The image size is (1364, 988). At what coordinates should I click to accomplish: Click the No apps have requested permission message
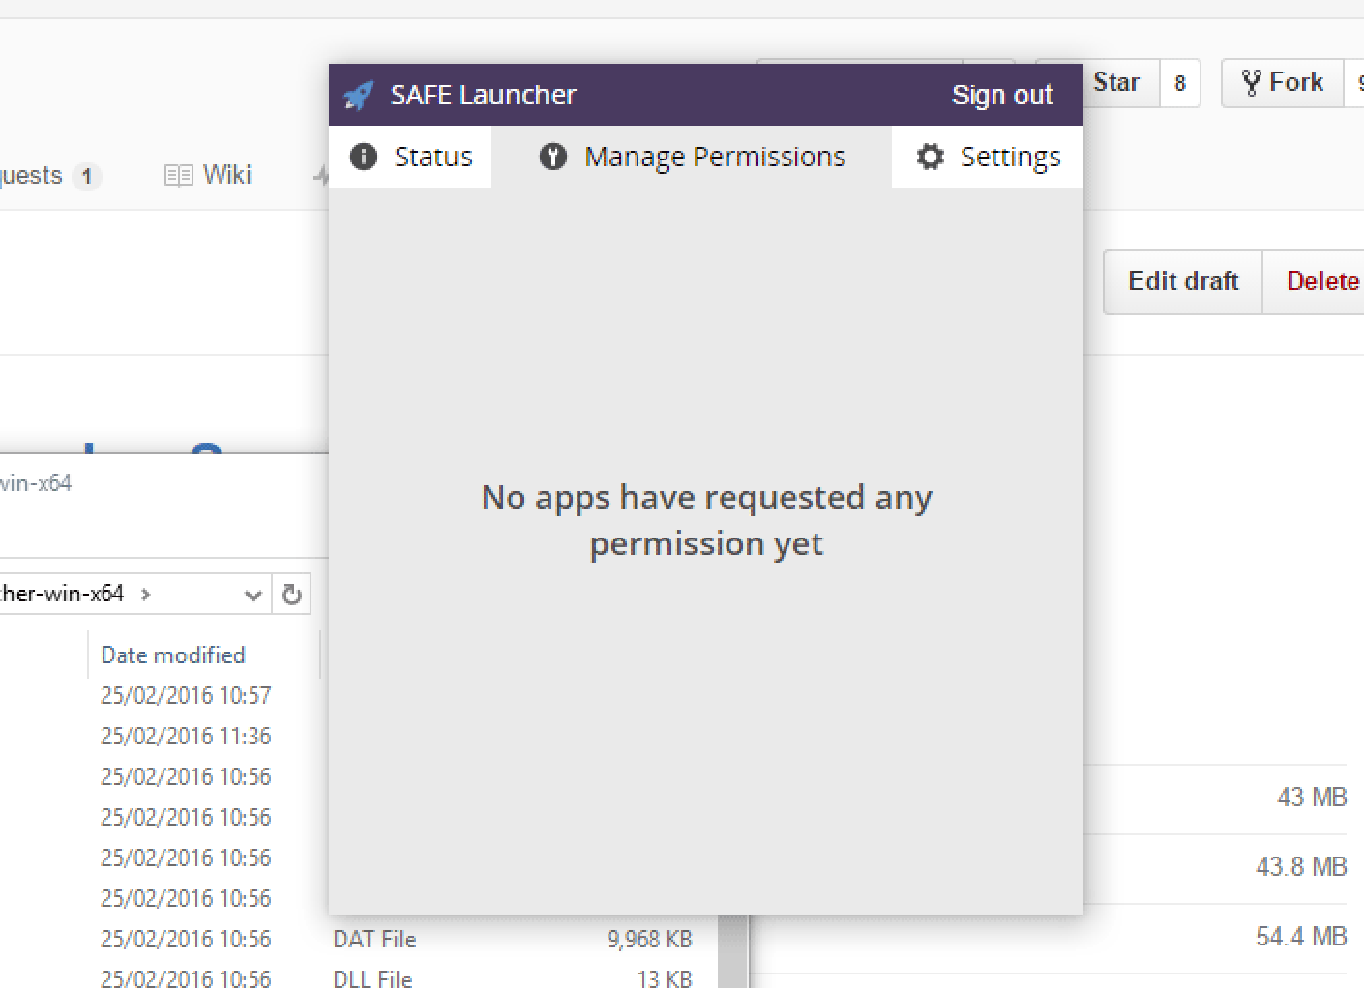(x=707, y=521)
